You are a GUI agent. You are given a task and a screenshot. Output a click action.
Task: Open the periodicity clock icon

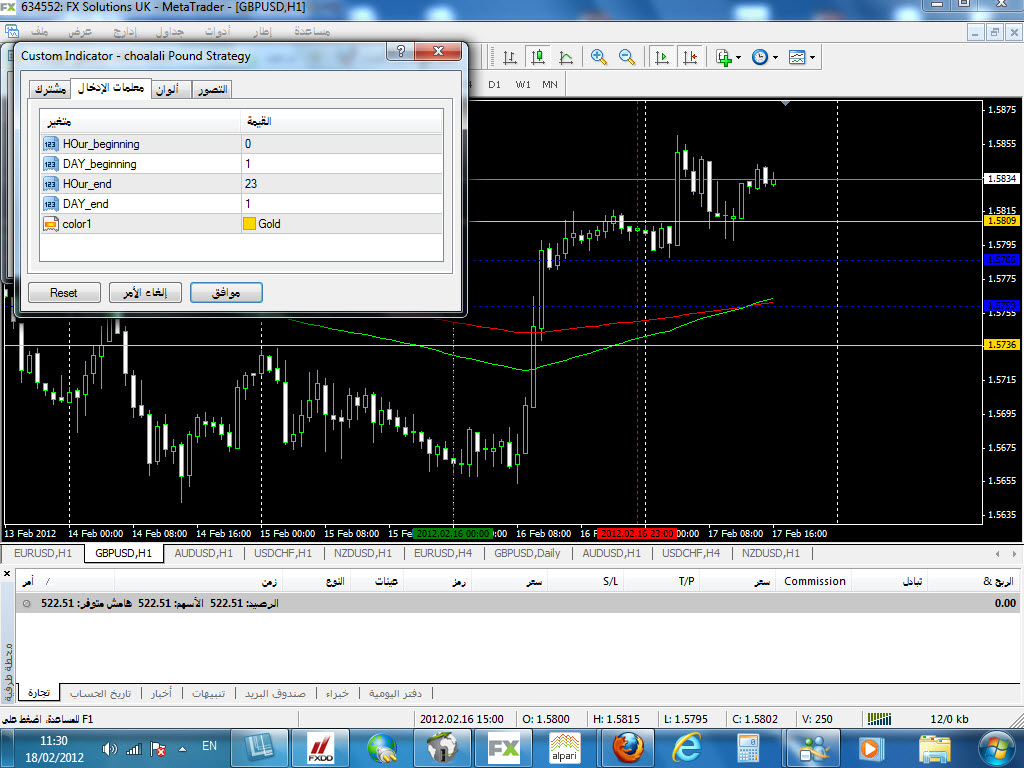pos(760,57)
